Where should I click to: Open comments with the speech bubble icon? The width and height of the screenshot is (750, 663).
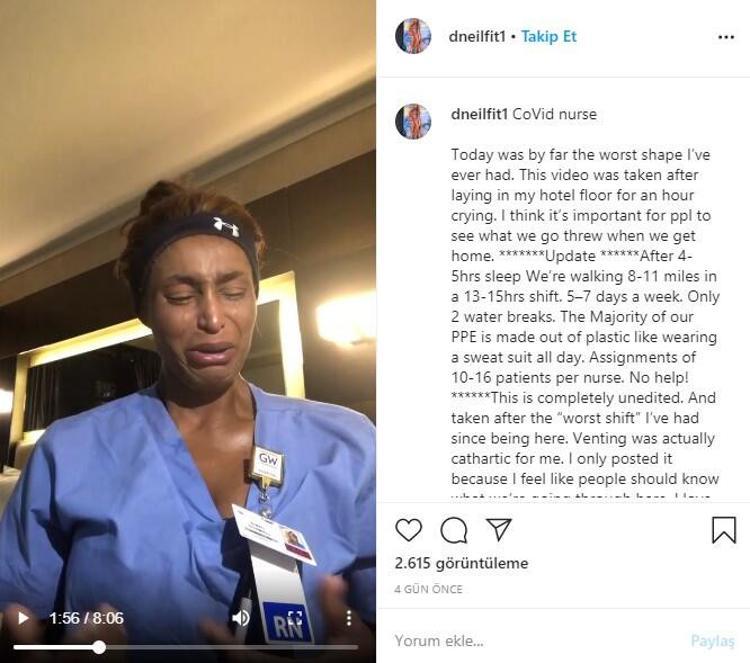click(x=453, y=530)
